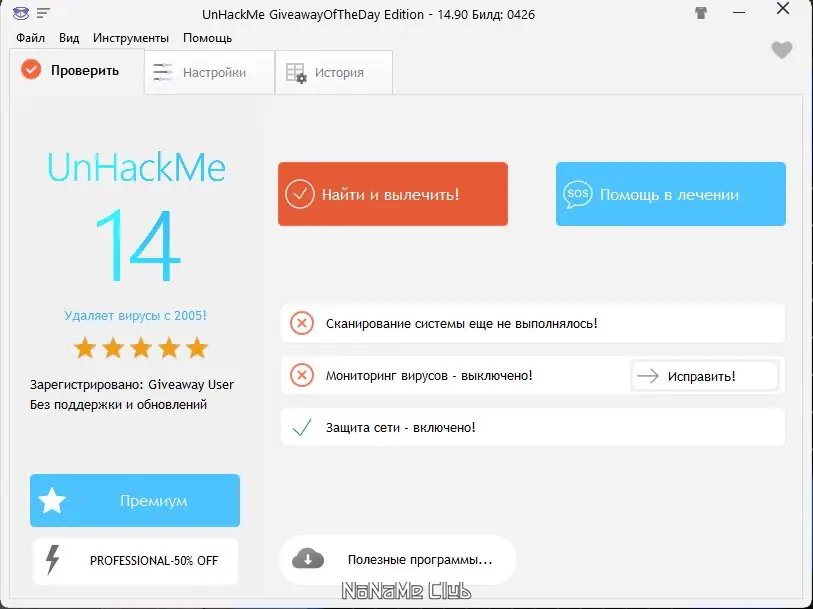Open the hamburger lines icon in title bar

coord(43,12)
